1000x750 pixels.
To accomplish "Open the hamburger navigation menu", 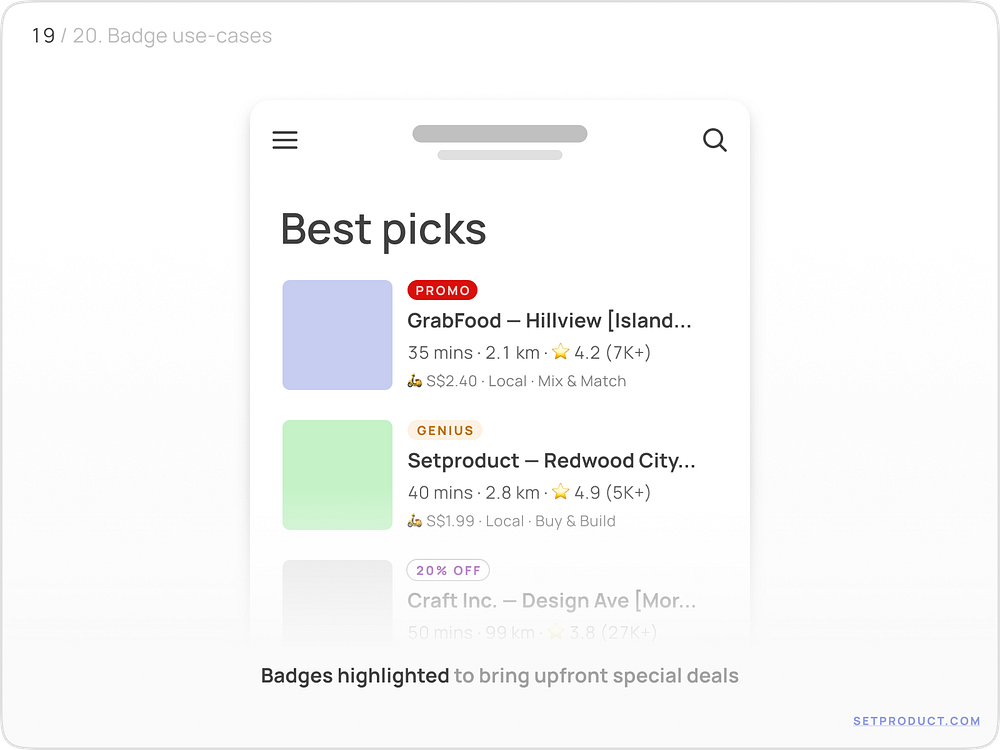I will [x=285, y=140].
